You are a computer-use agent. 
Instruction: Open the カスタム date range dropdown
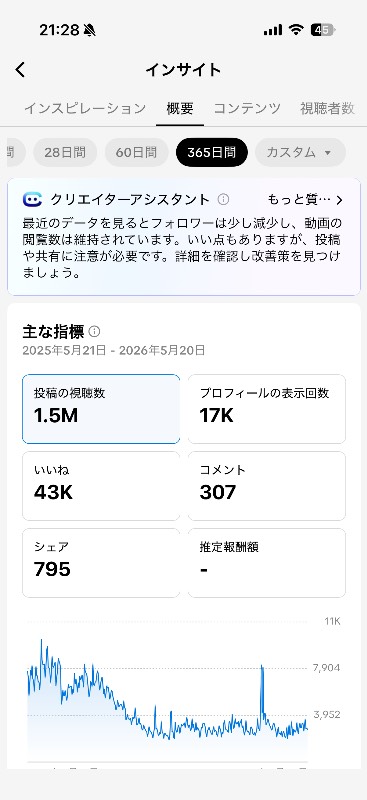click(x=300, y=152)
